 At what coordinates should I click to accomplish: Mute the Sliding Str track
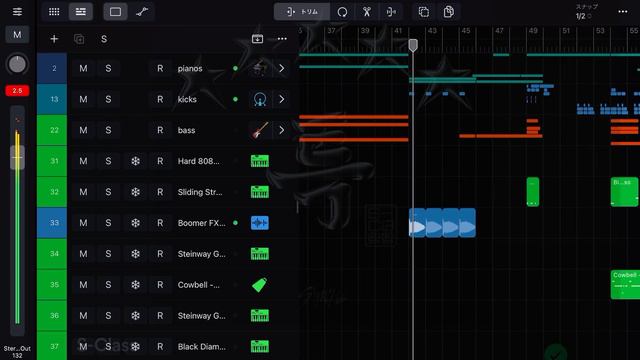(x=83, y=192)
